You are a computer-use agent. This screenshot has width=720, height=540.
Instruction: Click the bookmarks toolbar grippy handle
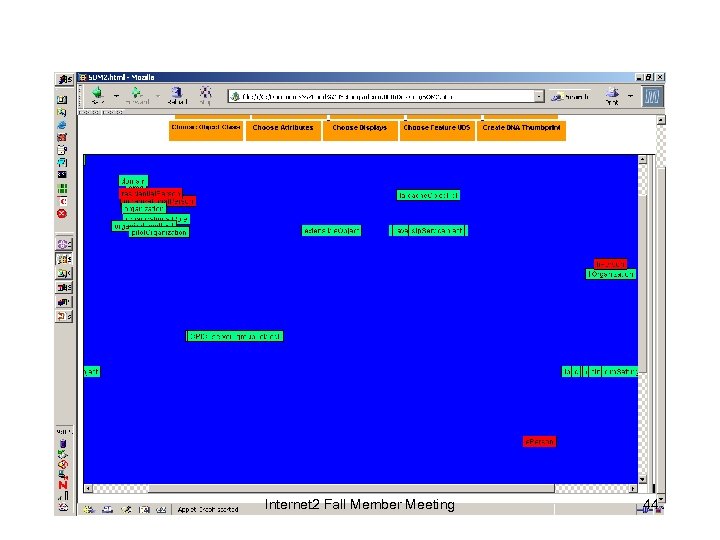pyautogui.click(x=90, y=112)
